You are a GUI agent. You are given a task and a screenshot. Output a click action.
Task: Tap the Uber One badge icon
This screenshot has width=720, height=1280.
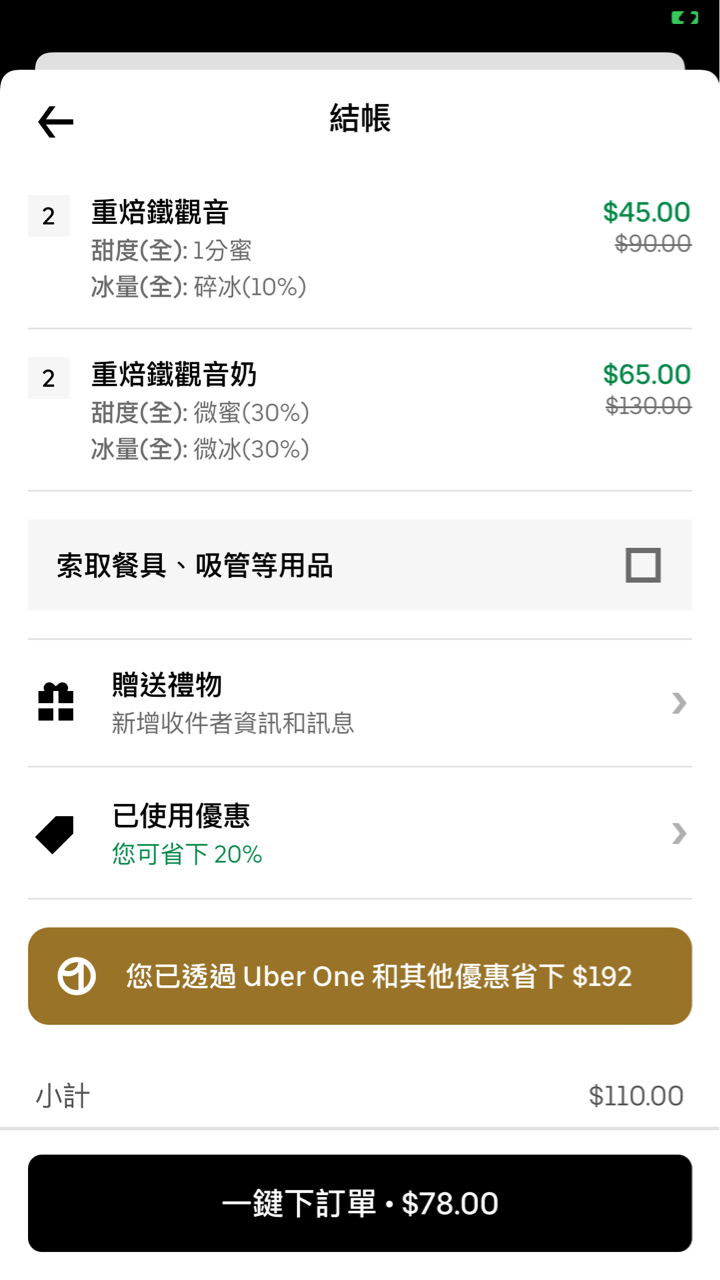[77, 976]
